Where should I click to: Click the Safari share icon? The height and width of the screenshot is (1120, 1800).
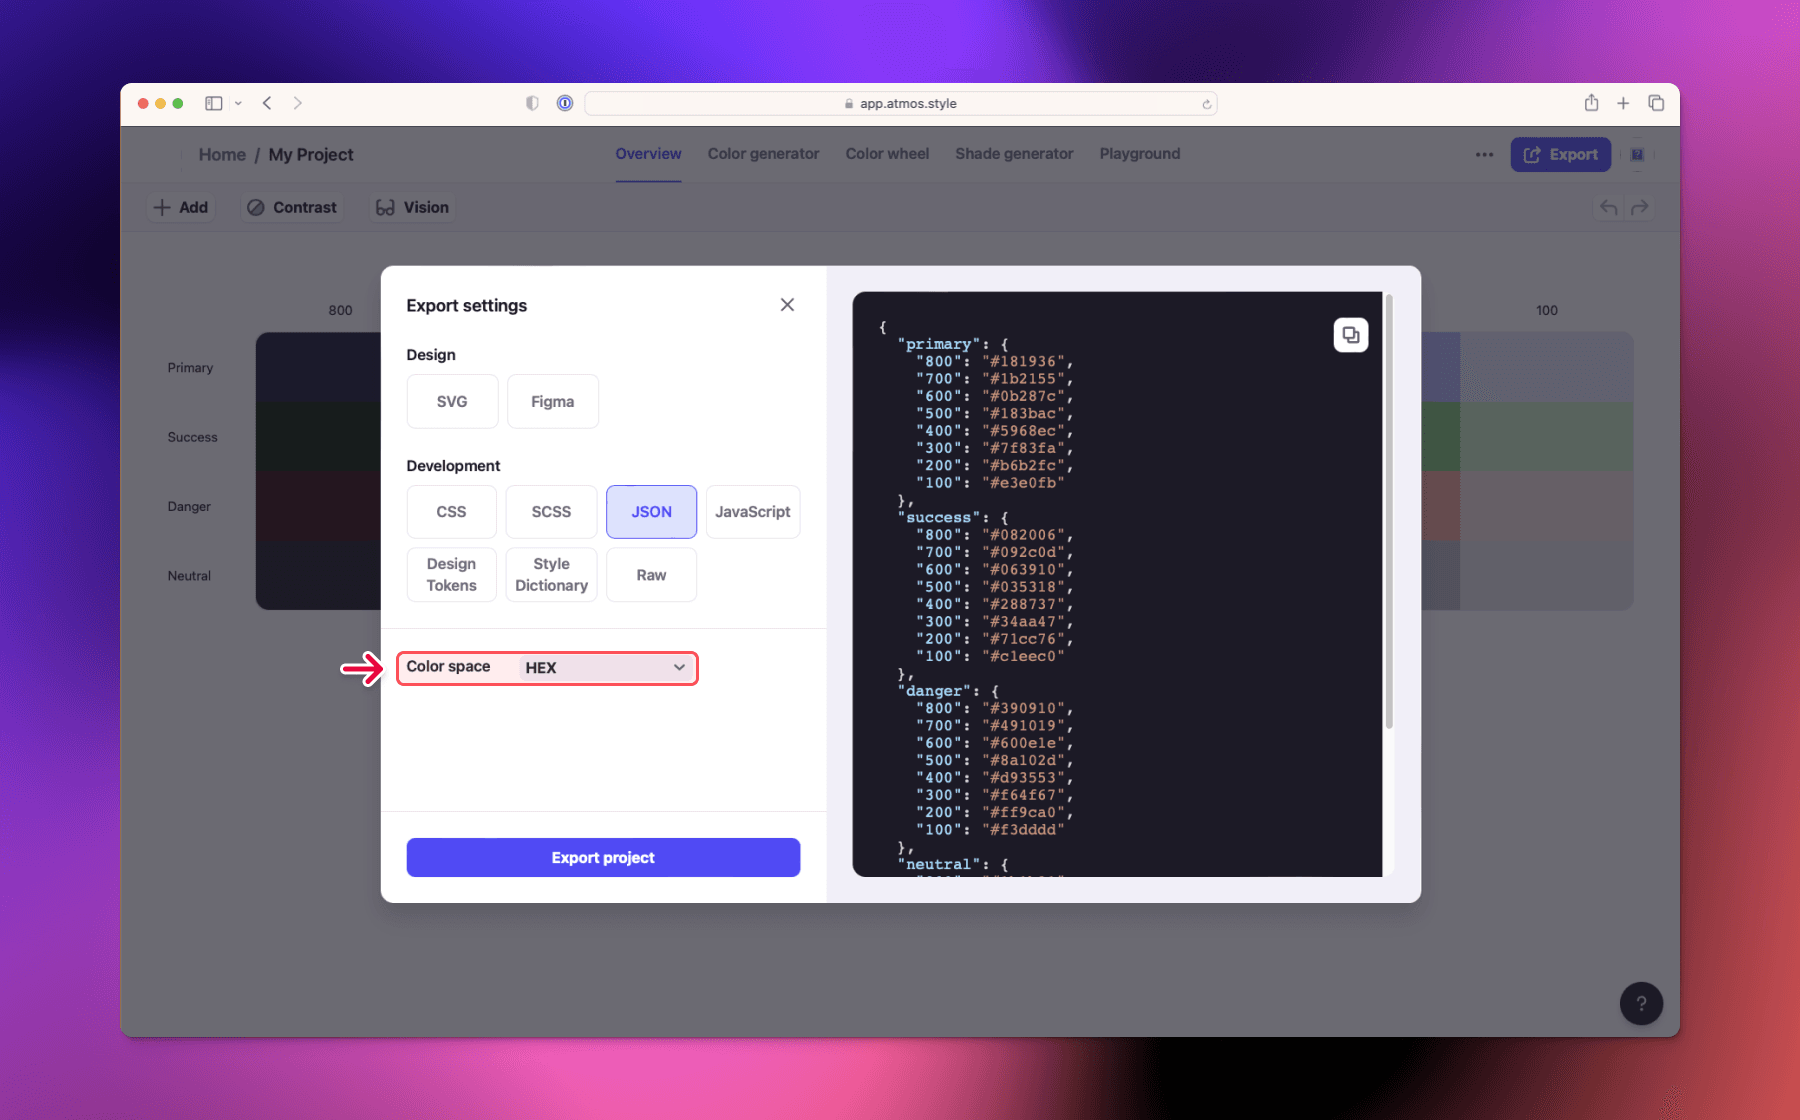coord(1590,103)
